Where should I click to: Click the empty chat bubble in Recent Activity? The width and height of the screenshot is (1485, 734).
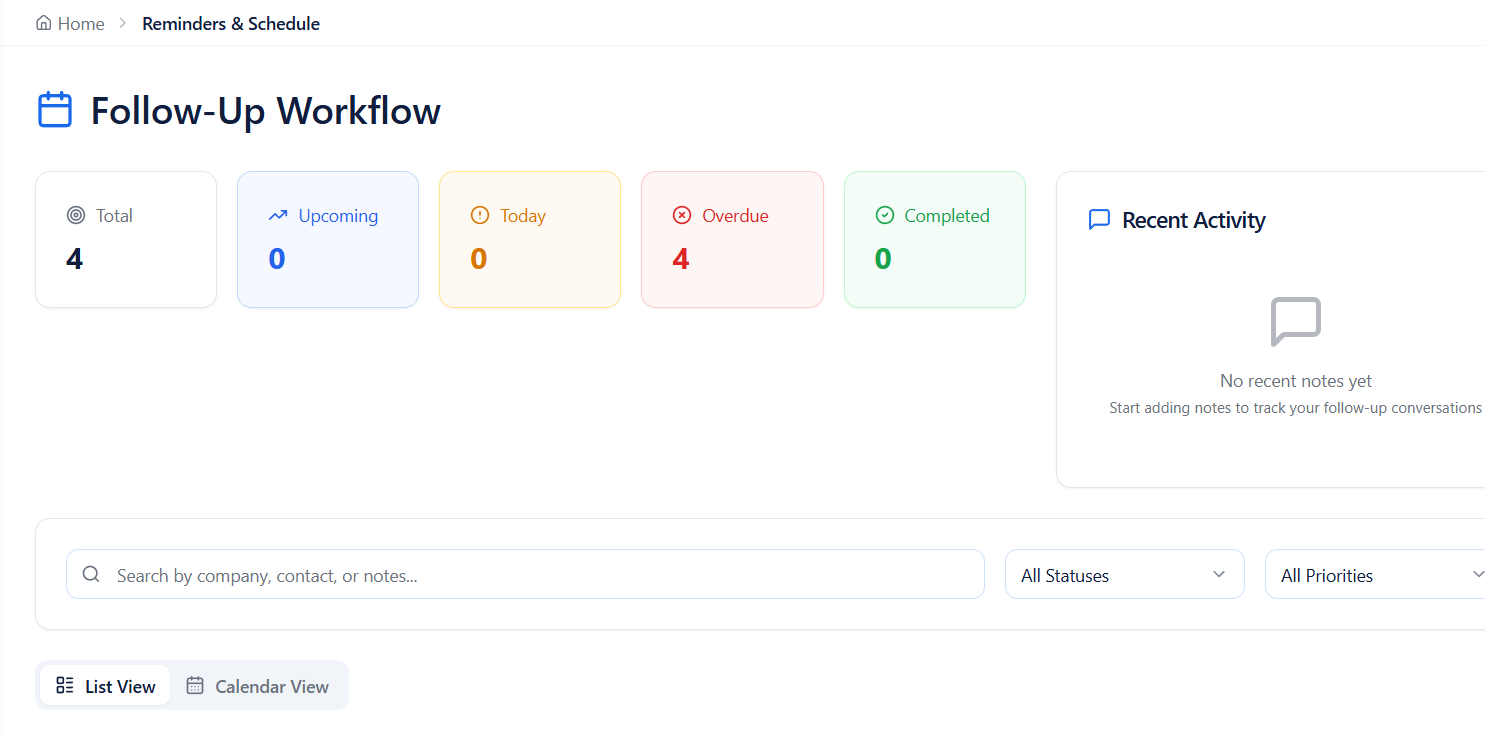[1295, 321]
